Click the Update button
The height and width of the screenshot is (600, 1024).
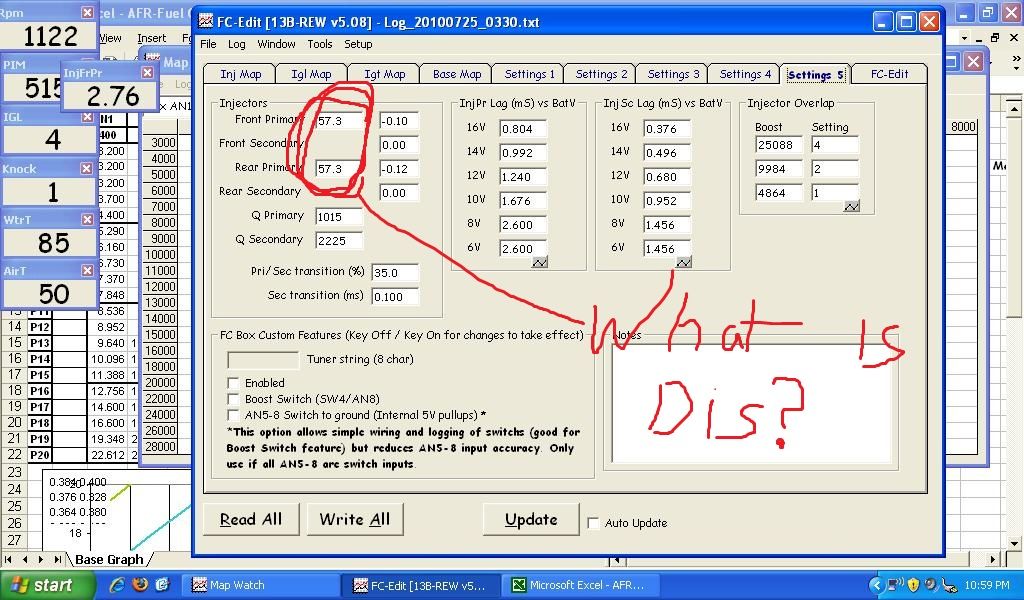click(531, 520)
